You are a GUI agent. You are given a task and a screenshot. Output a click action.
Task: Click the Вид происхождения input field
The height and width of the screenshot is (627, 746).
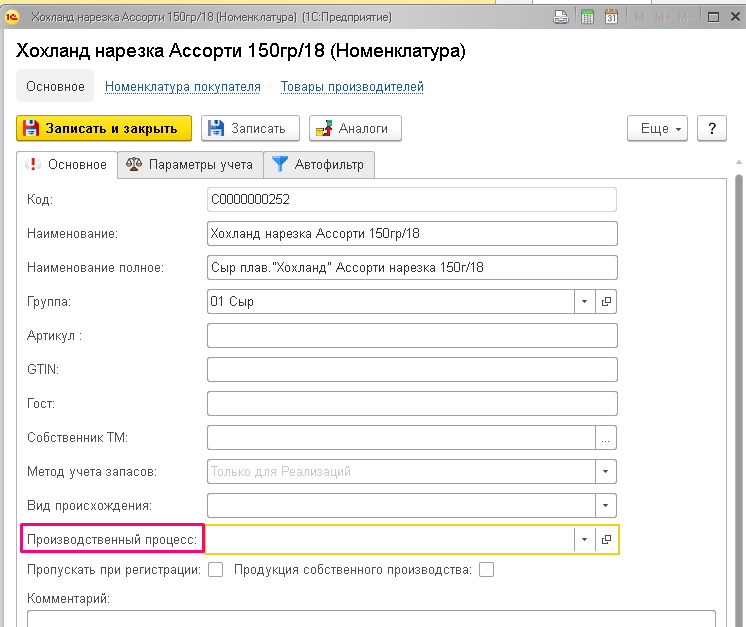click(x=401, y=506)
